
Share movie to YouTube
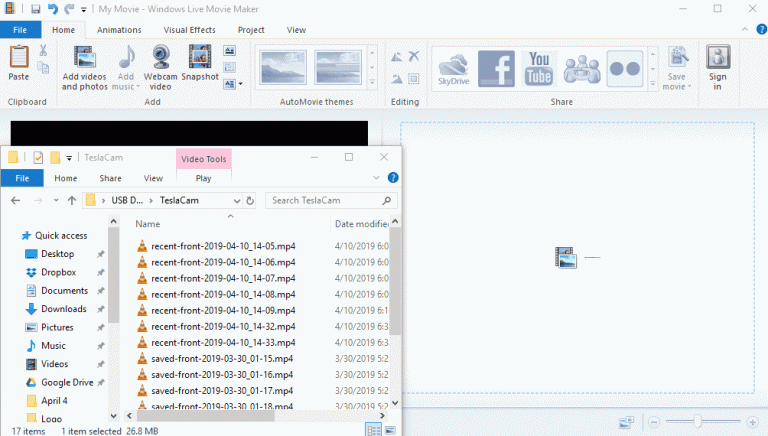pyautogui.click(x=539, y=69)
